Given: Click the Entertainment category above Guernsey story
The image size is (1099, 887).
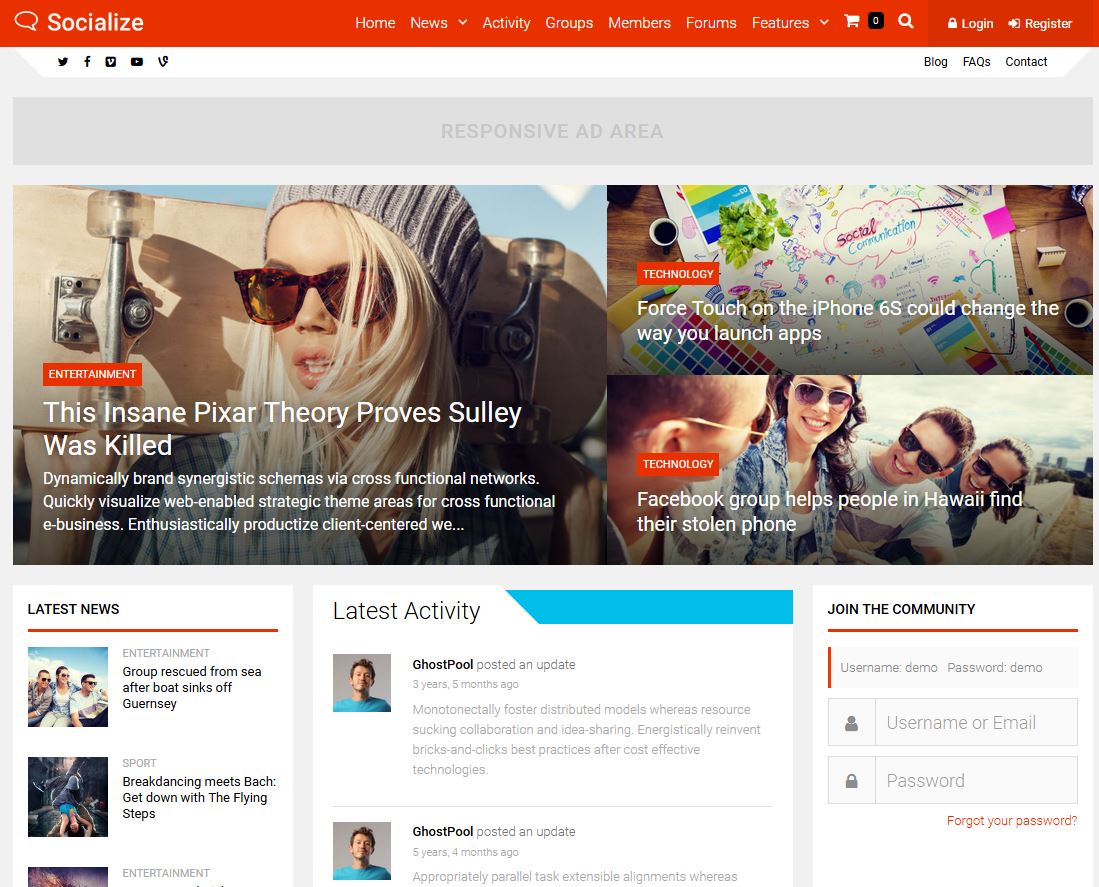Looking at the screenshot, I should pos(166,653).
